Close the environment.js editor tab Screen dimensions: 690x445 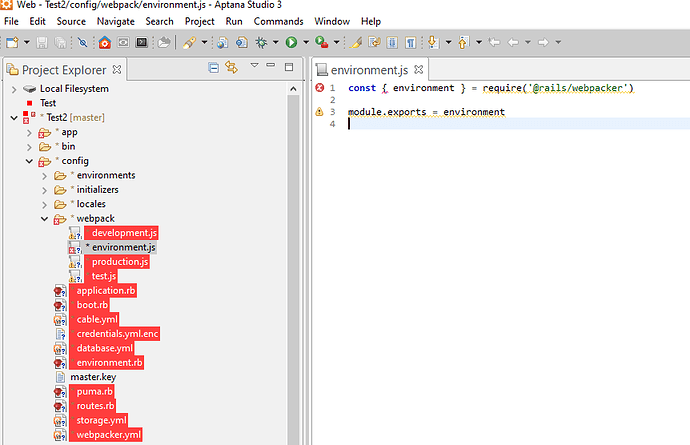click(x=418, y=70)
